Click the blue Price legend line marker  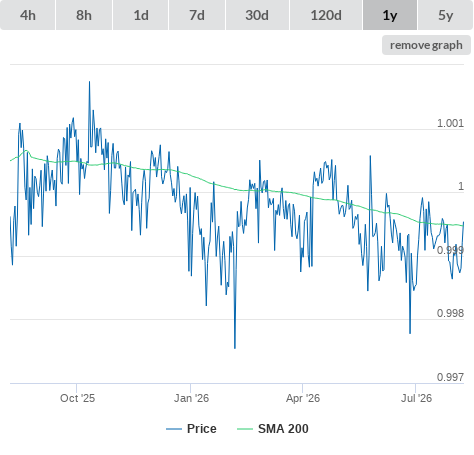click(174, 429)
